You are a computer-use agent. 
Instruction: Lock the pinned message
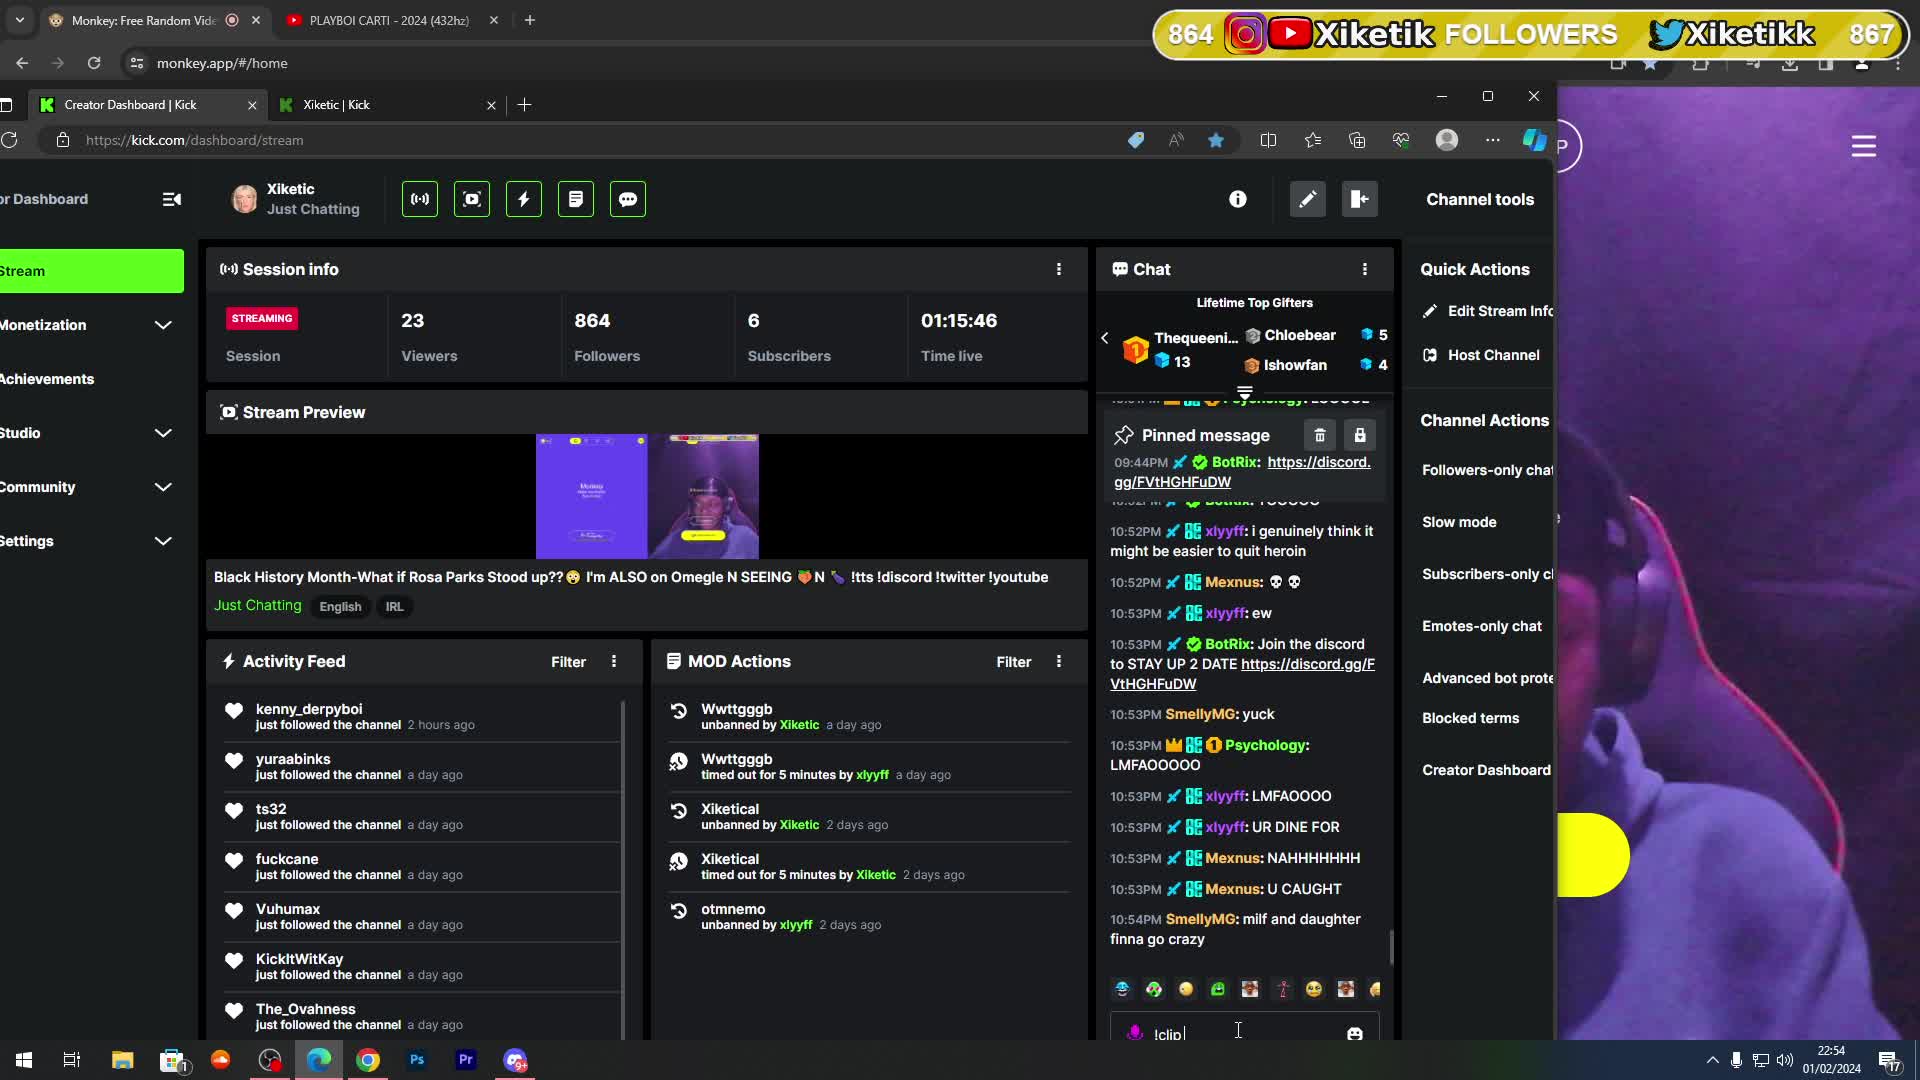tap(1360, 434)
